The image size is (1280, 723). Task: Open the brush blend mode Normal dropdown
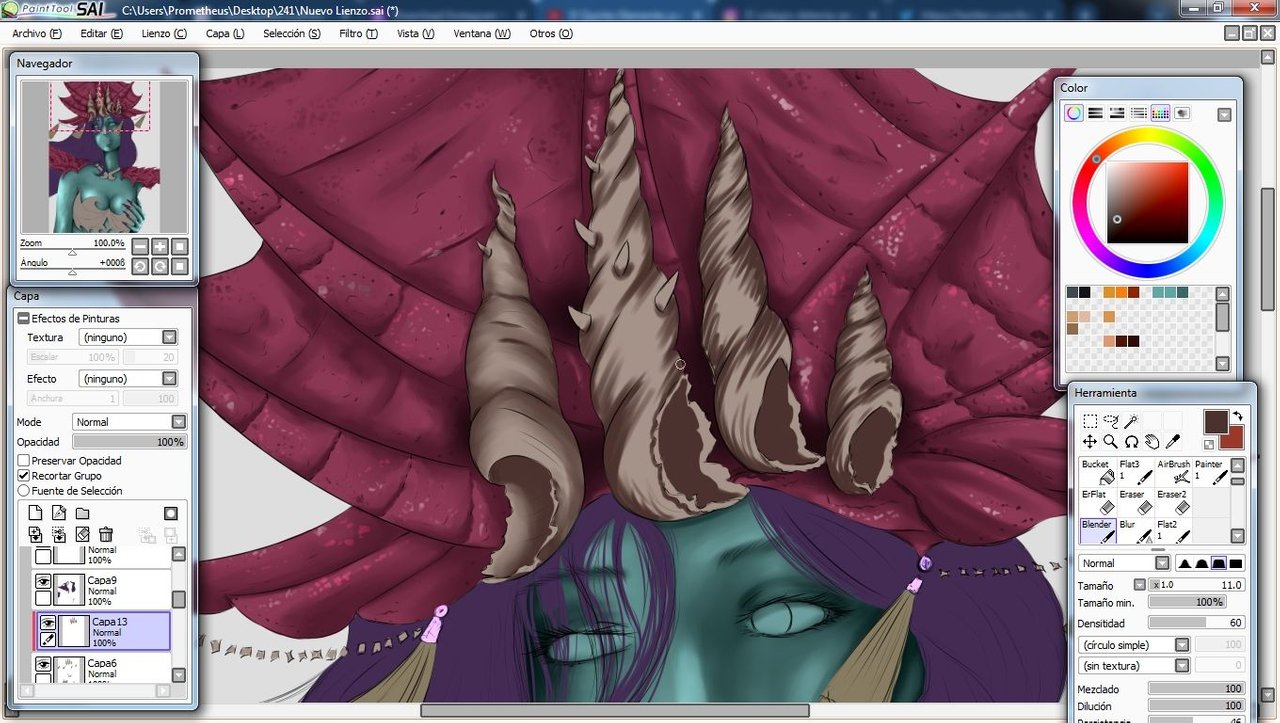click(x=1161, y=563)
